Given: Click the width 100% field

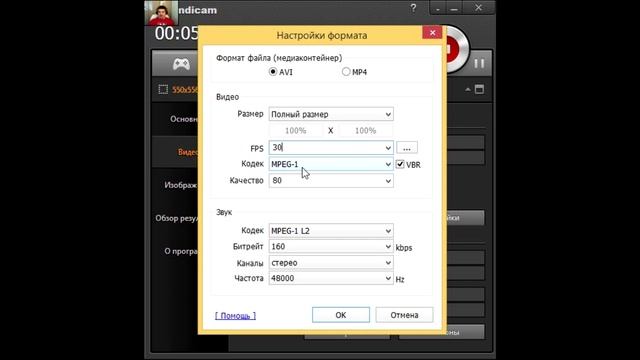Looking at the screenshot, I should pos(296,131).
